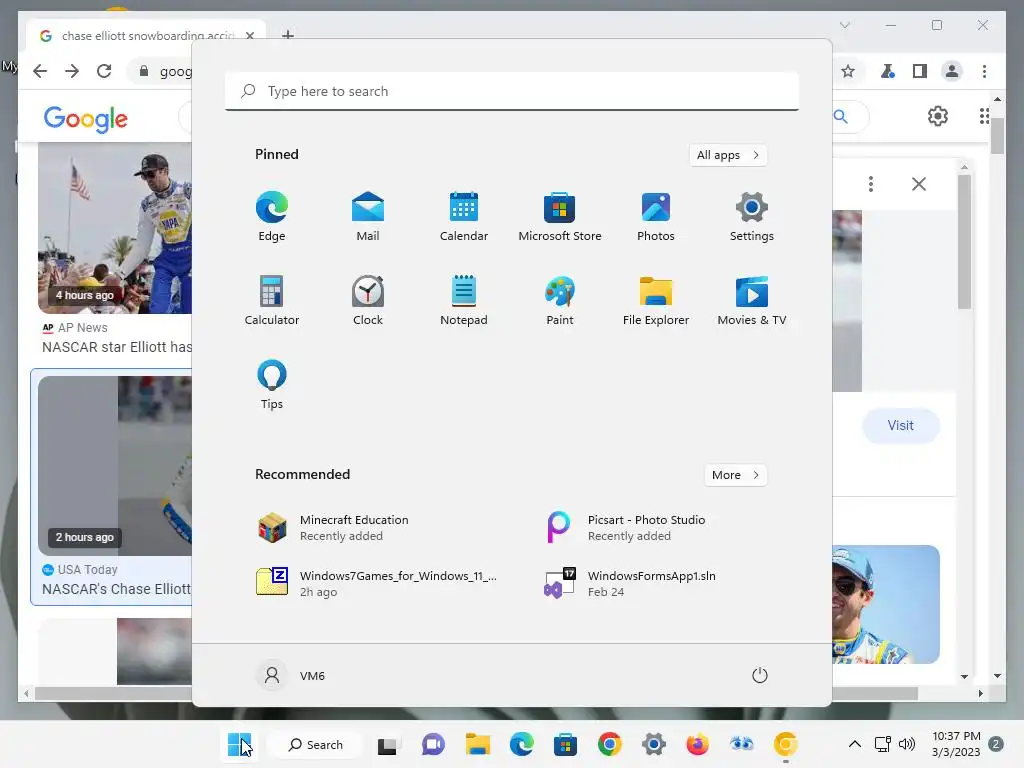
Task: Show More recommended items
Action: (735, 475)
